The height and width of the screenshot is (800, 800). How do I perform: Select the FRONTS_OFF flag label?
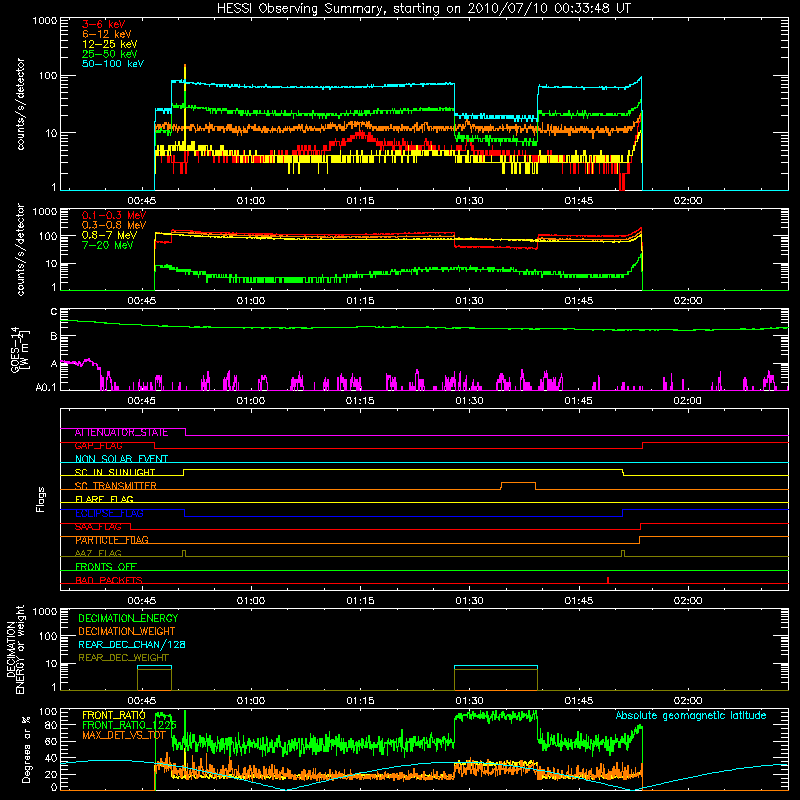click(106, 567)
